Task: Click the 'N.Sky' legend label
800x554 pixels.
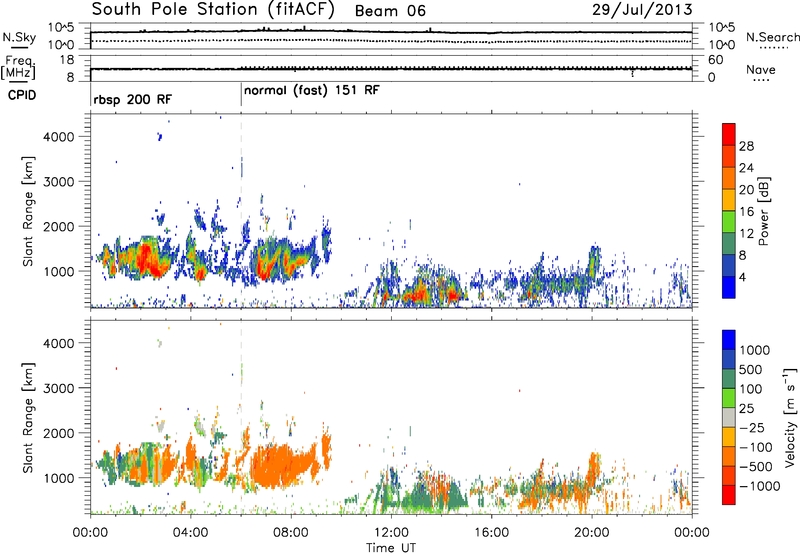Action: [x=19, y=37]
